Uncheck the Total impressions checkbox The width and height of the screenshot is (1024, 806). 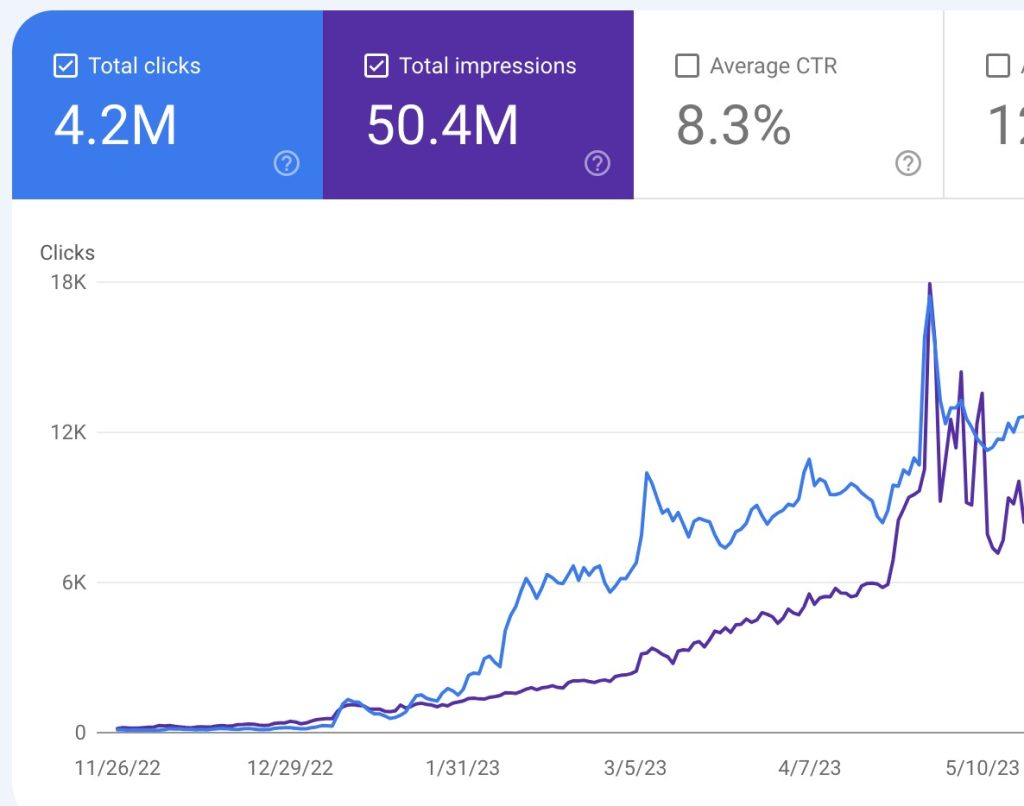[x=376, y=66]
